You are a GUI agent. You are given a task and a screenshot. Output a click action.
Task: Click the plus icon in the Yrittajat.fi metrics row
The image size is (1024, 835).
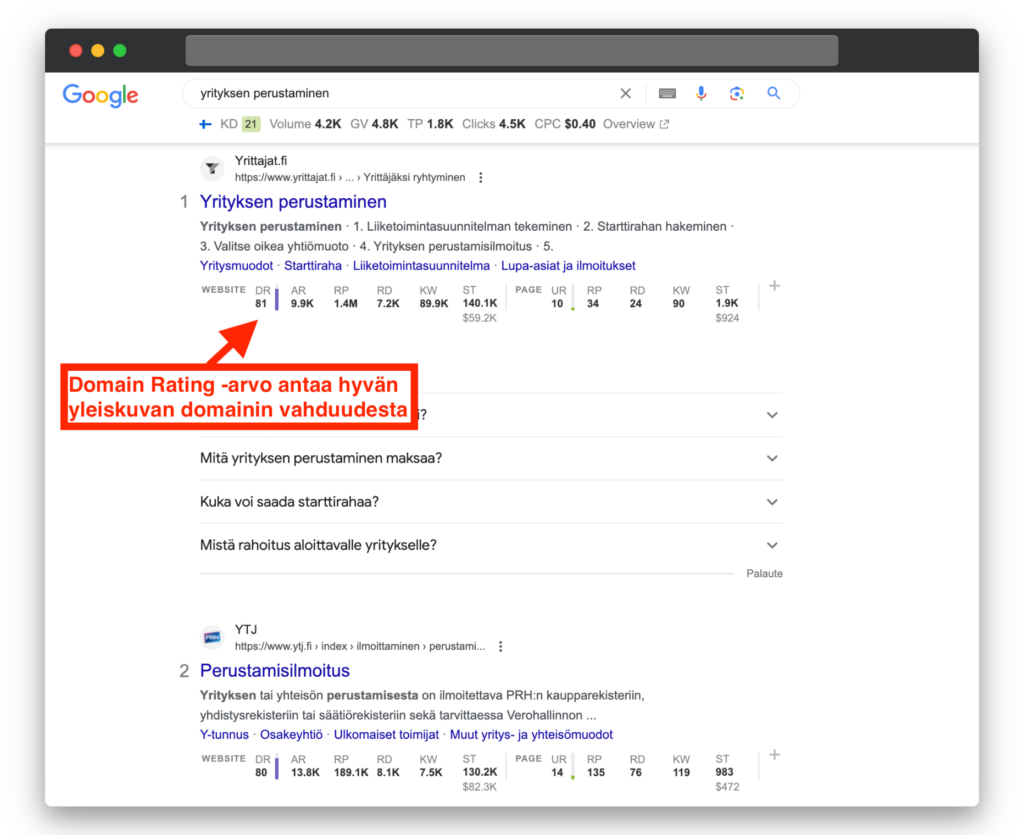[775, 286]
